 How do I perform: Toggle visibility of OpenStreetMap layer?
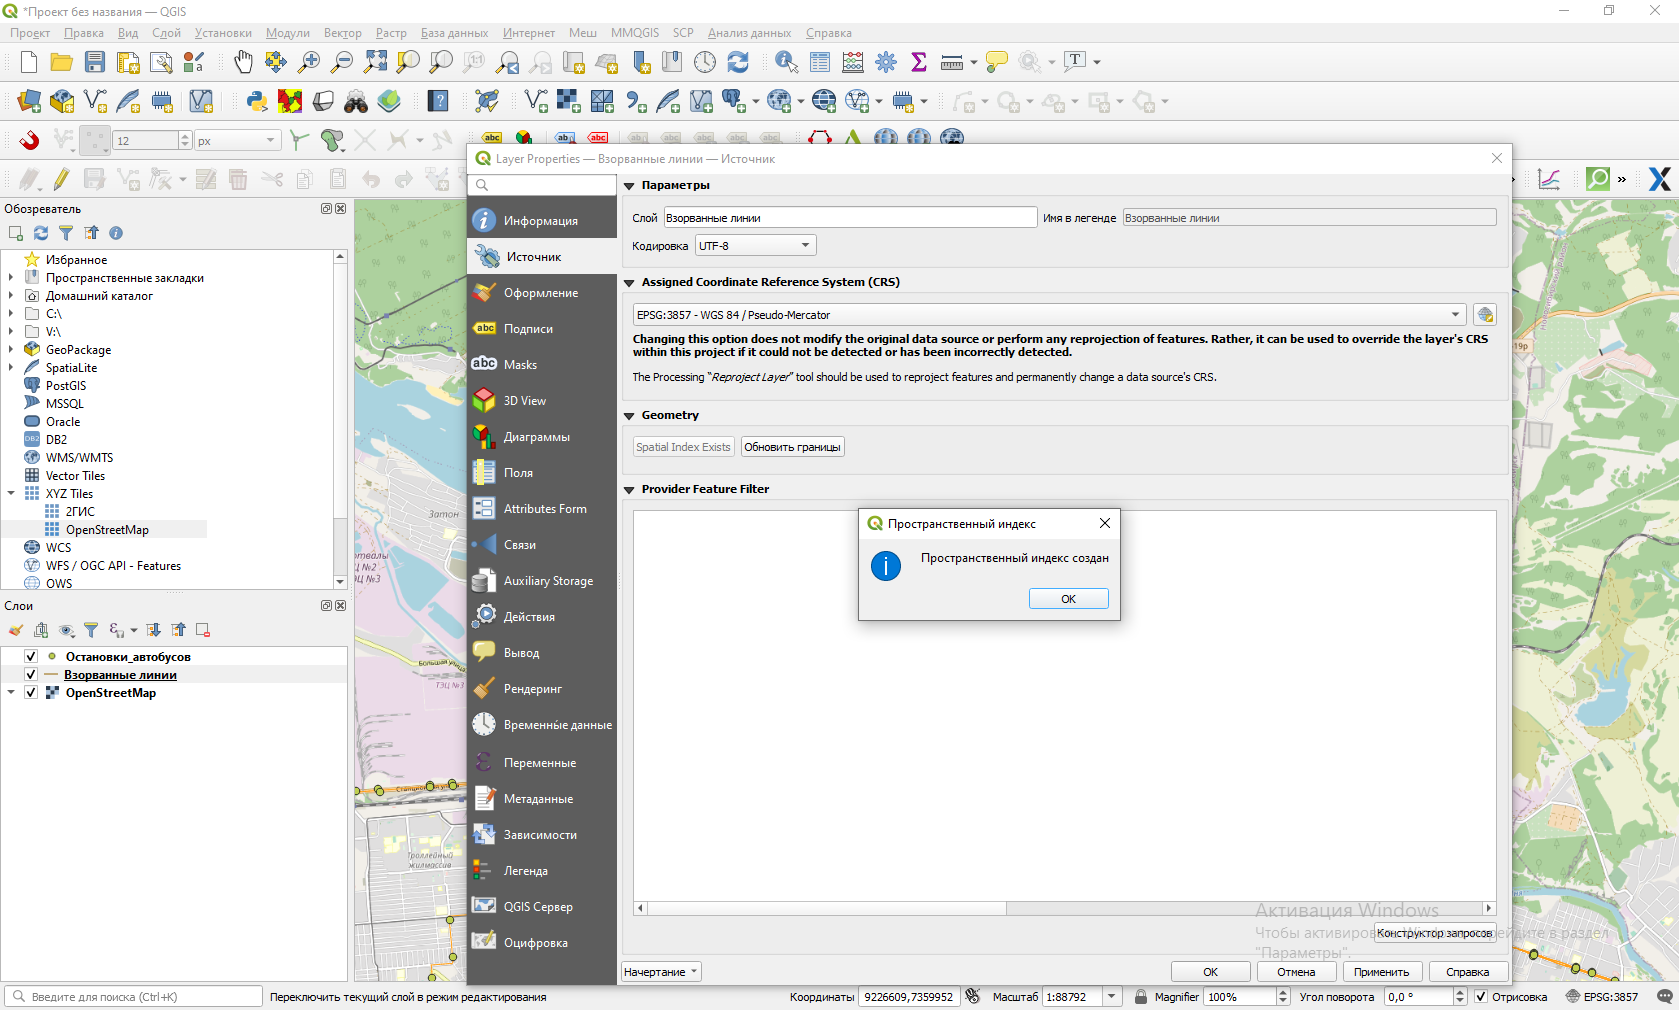(31, 693)
